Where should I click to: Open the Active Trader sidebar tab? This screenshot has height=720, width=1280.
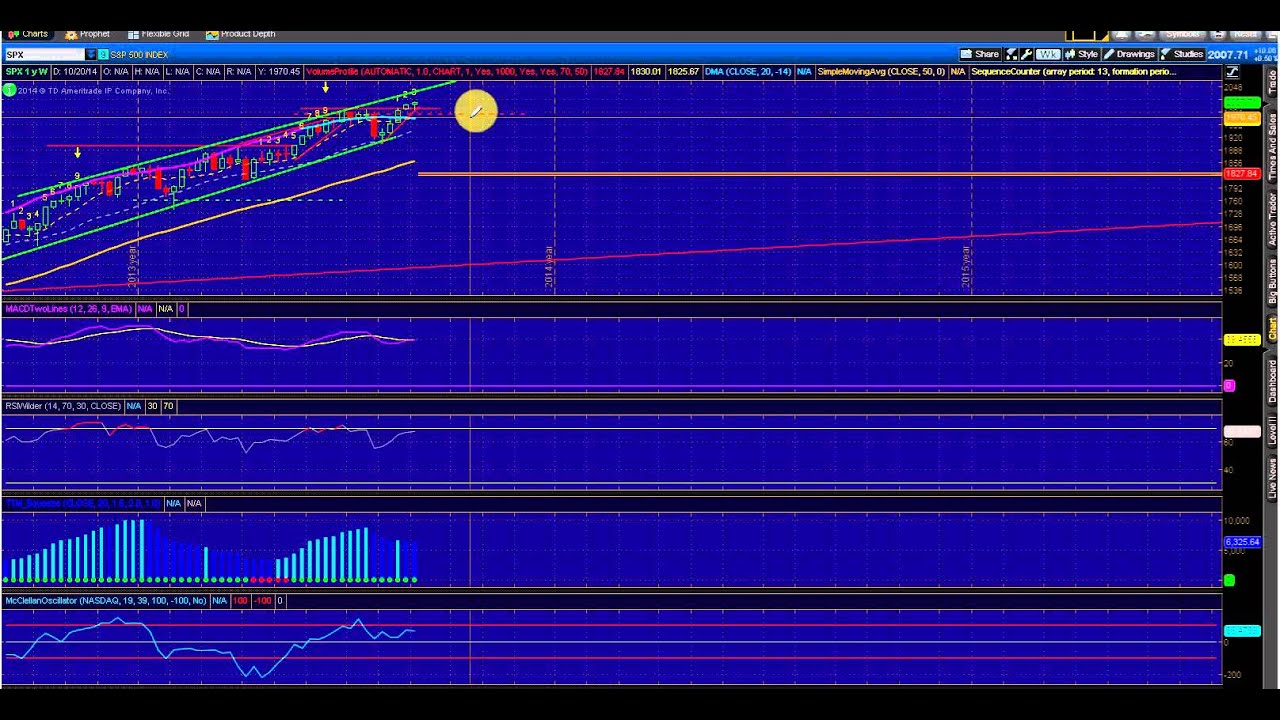click(1273, 219)
